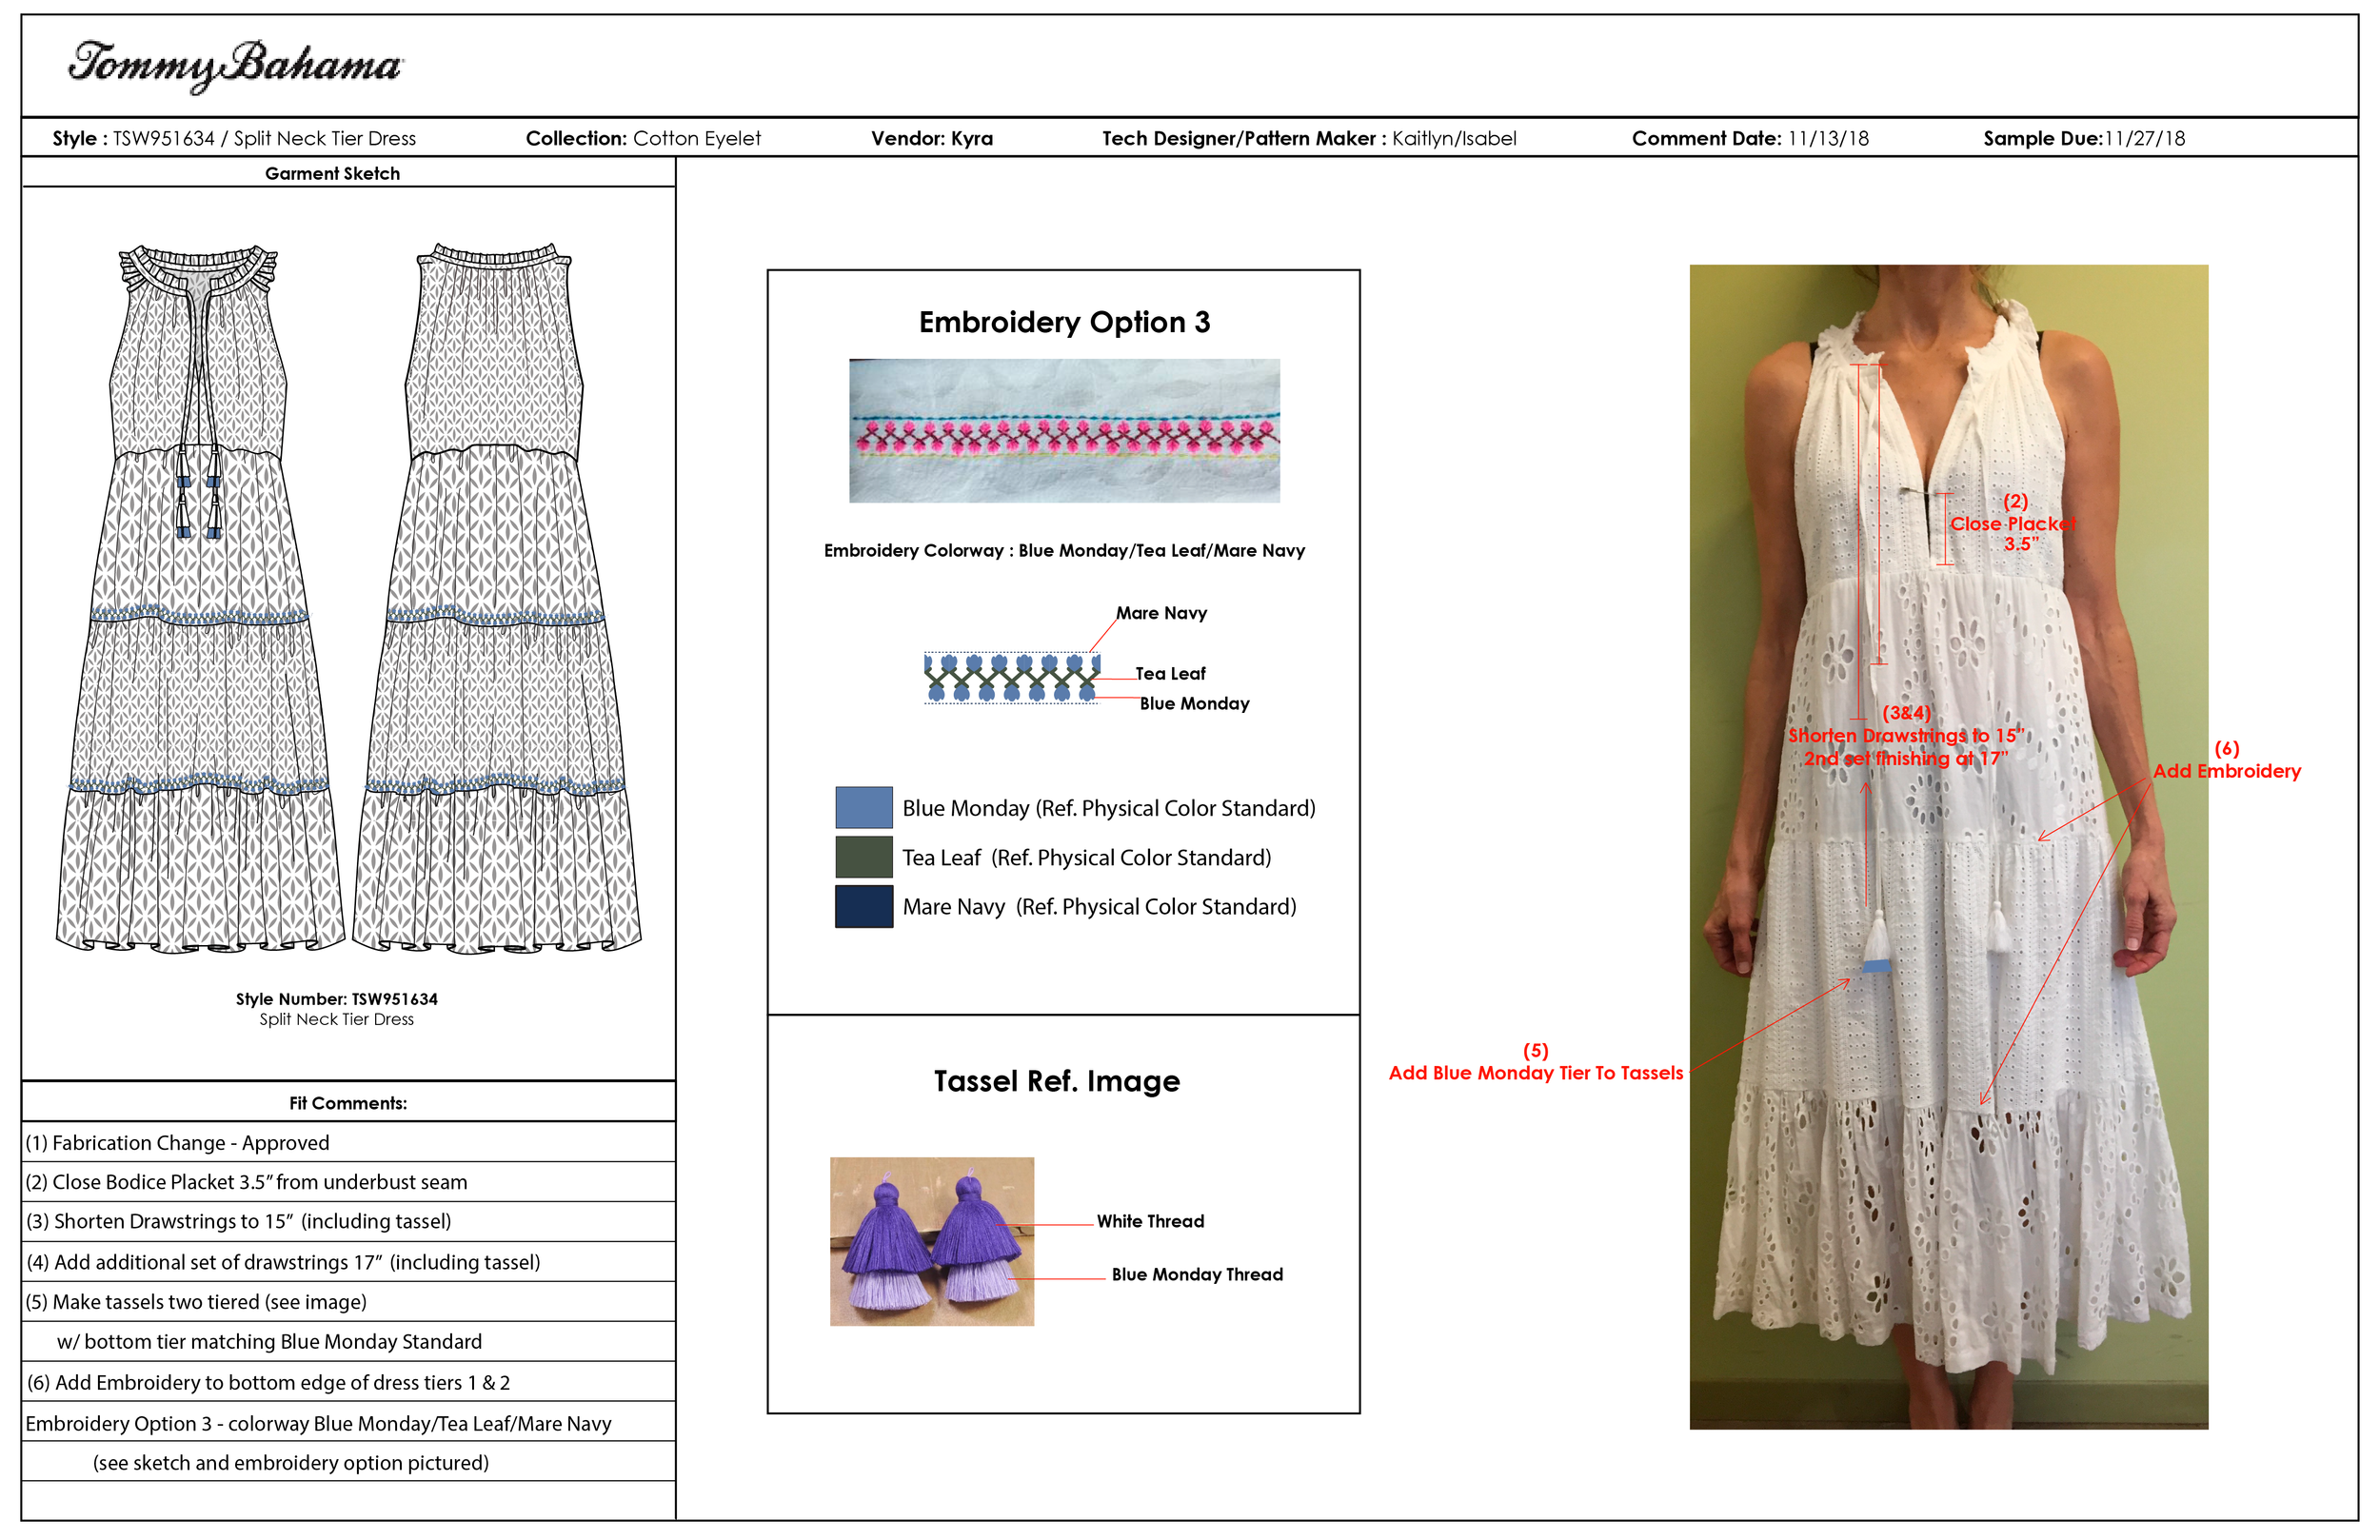Click the Garment Sketch section header
This screenshot has height=1540, width=2380.
332,174
